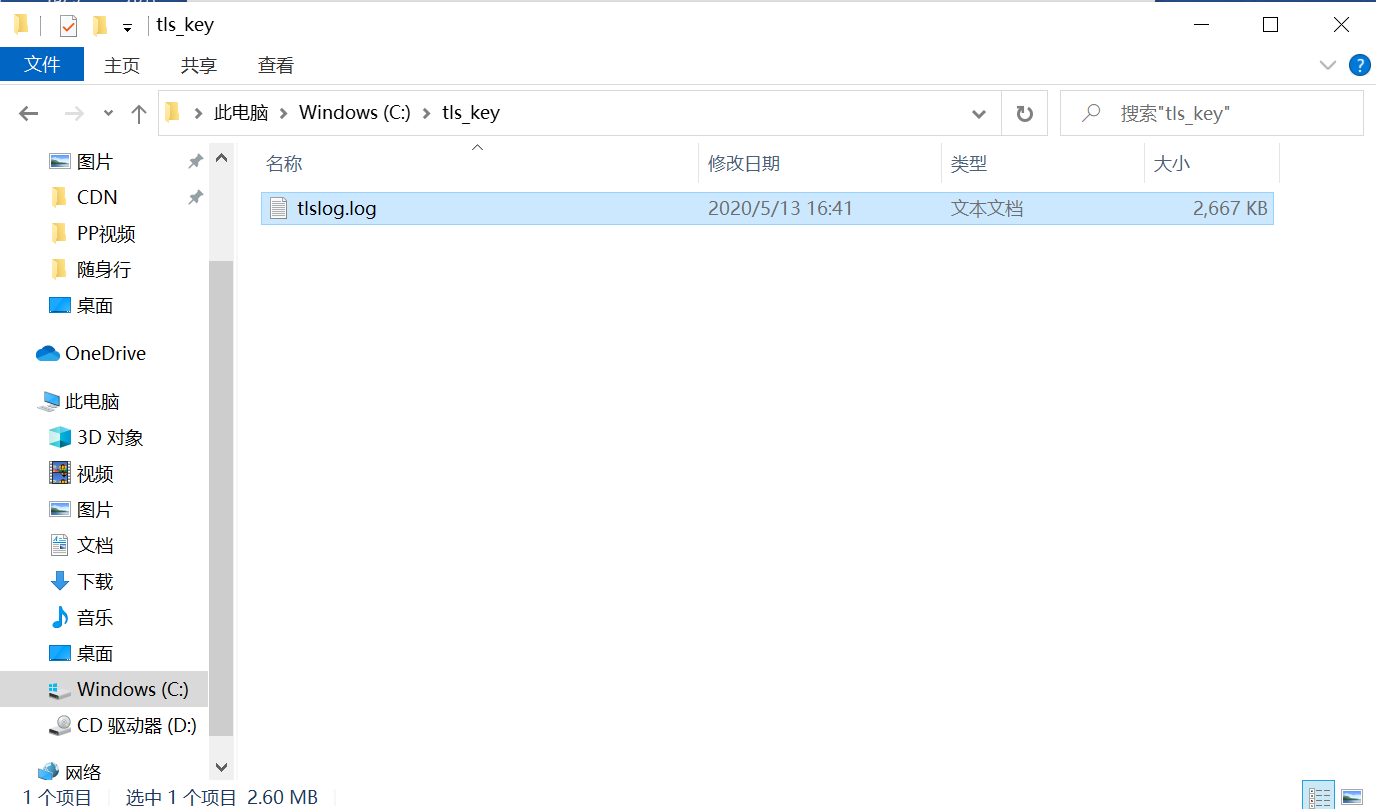This screenshot has width=1376, height=809.
Task: Click the 文本文档 type cell
Action: coord(987,209)
